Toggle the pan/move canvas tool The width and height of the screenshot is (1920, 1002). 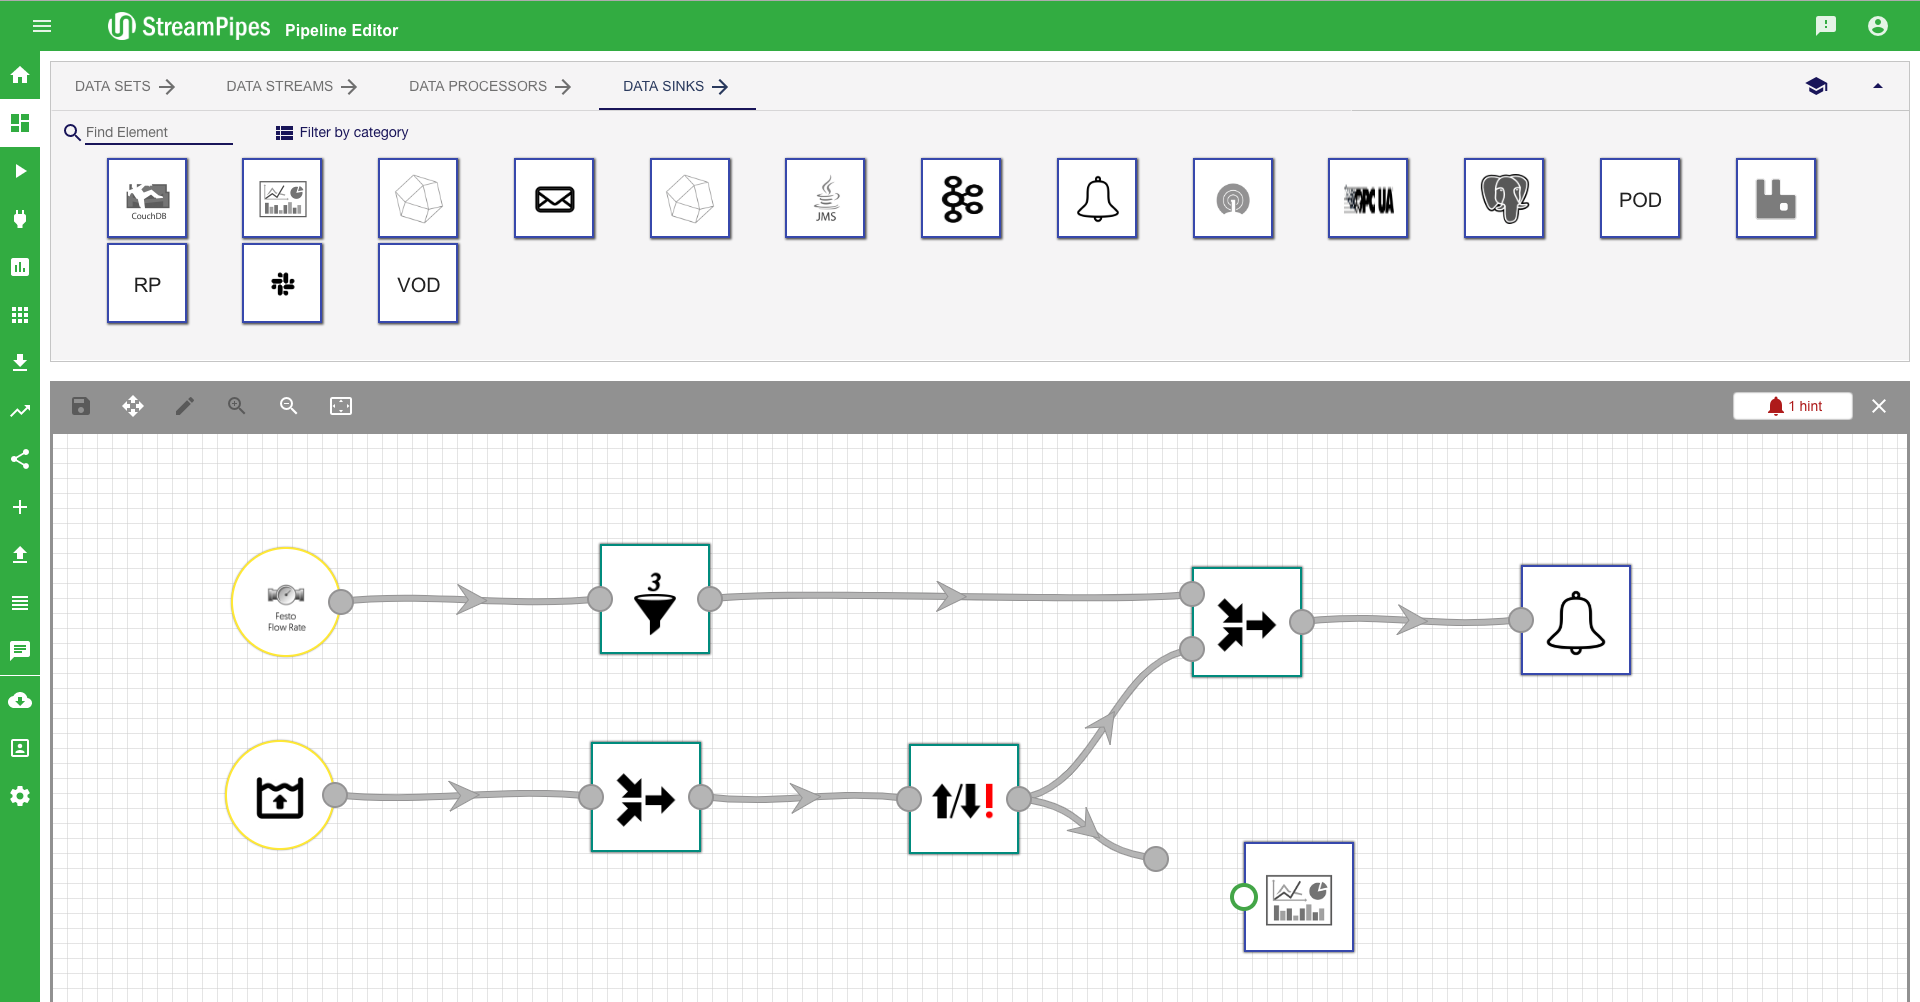click(133, 406)
